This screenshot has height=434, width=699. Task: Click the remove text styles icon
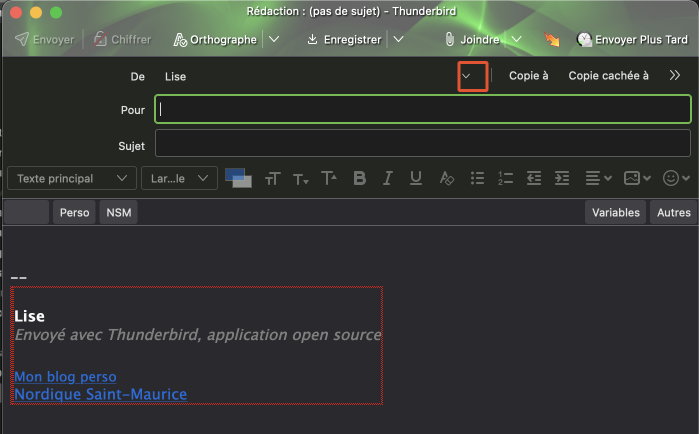pos(447,178)
